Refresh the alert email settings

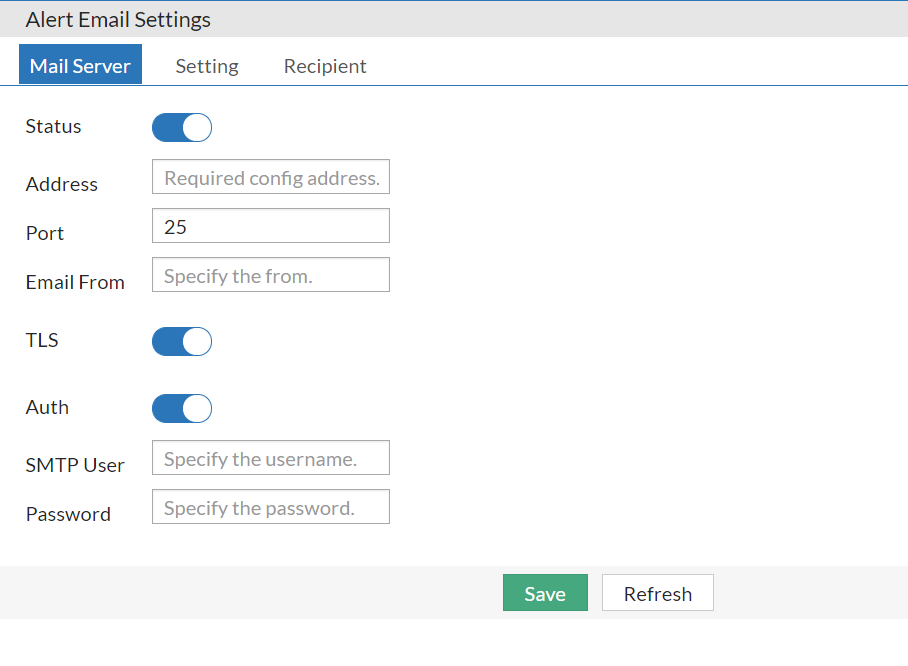[x=657, y=592]
